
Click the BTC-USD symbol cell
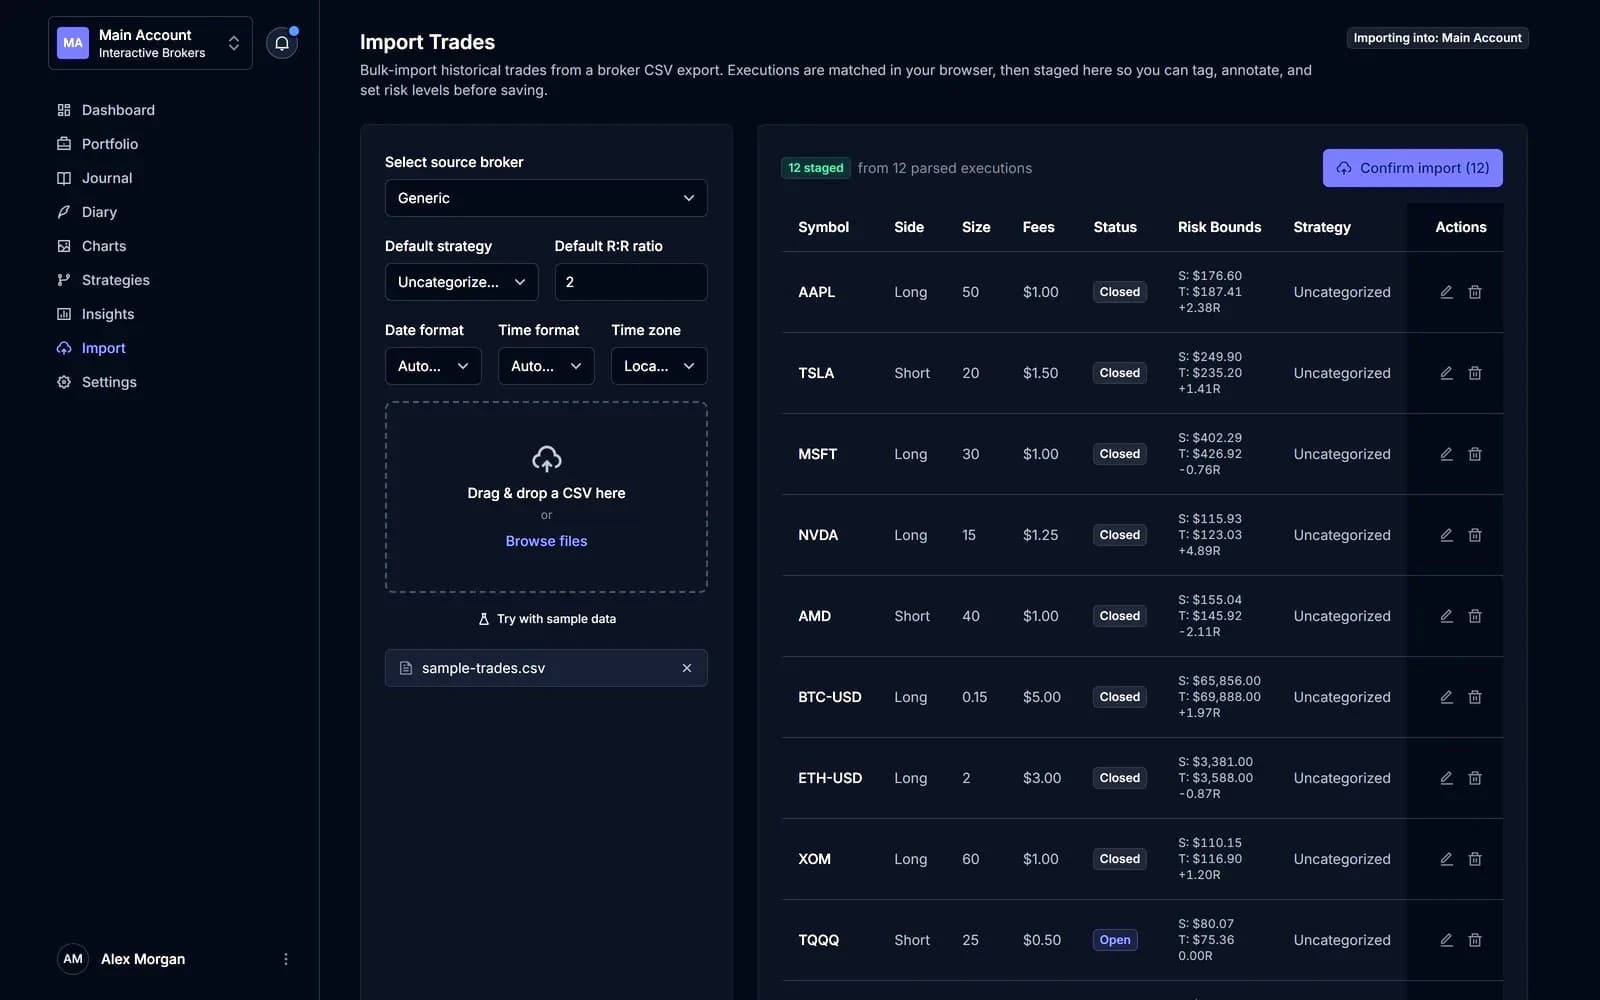pyautogui.click(x=829, y=697)
